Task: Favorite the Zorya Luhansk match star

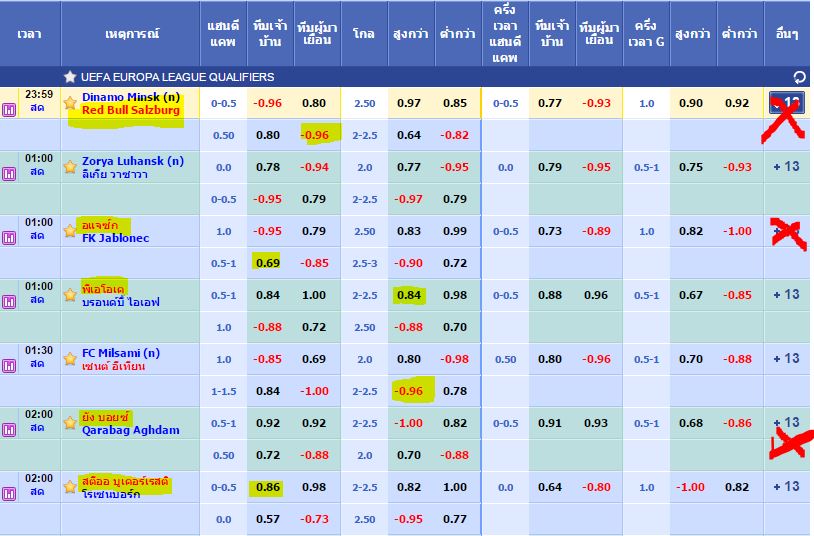Action: click(x=70, y=167)
